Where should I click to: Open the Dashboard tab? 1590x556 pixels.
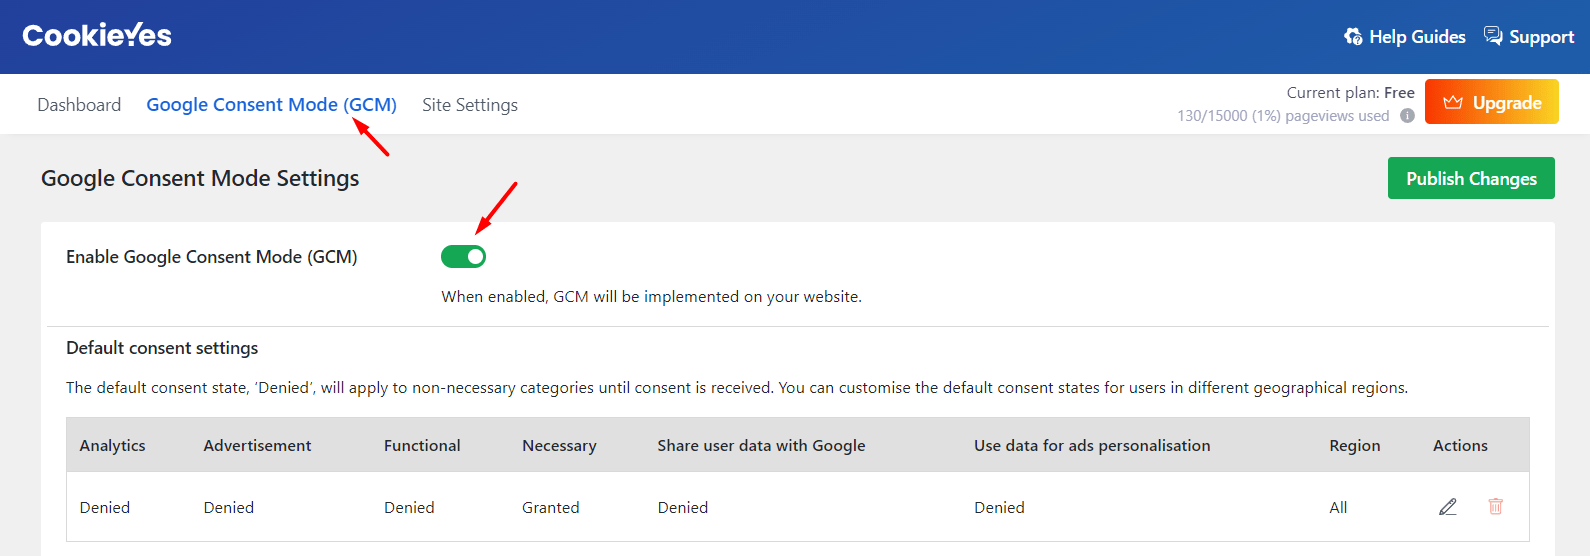click(79, 105)
